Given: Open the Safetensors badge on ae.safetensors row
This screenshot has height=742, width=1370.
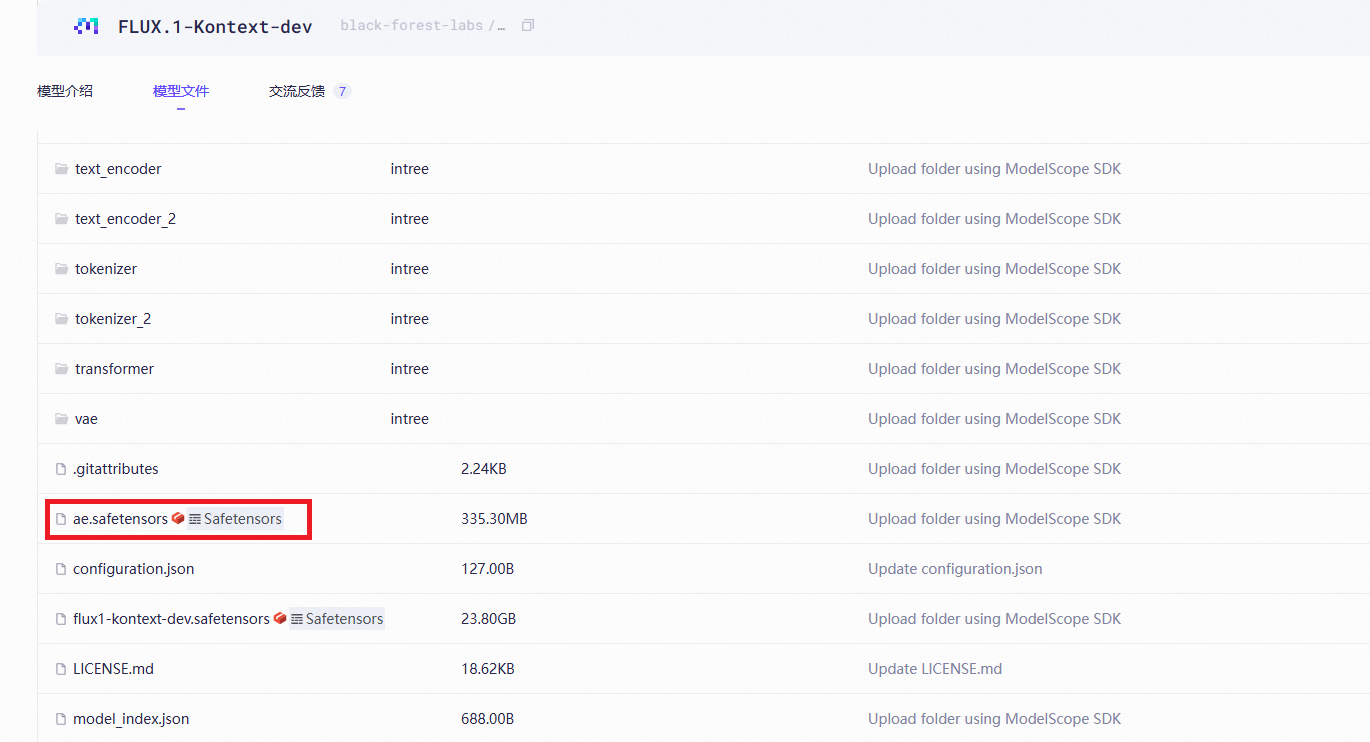Looking at the screenshot, I should click(236, 519).
